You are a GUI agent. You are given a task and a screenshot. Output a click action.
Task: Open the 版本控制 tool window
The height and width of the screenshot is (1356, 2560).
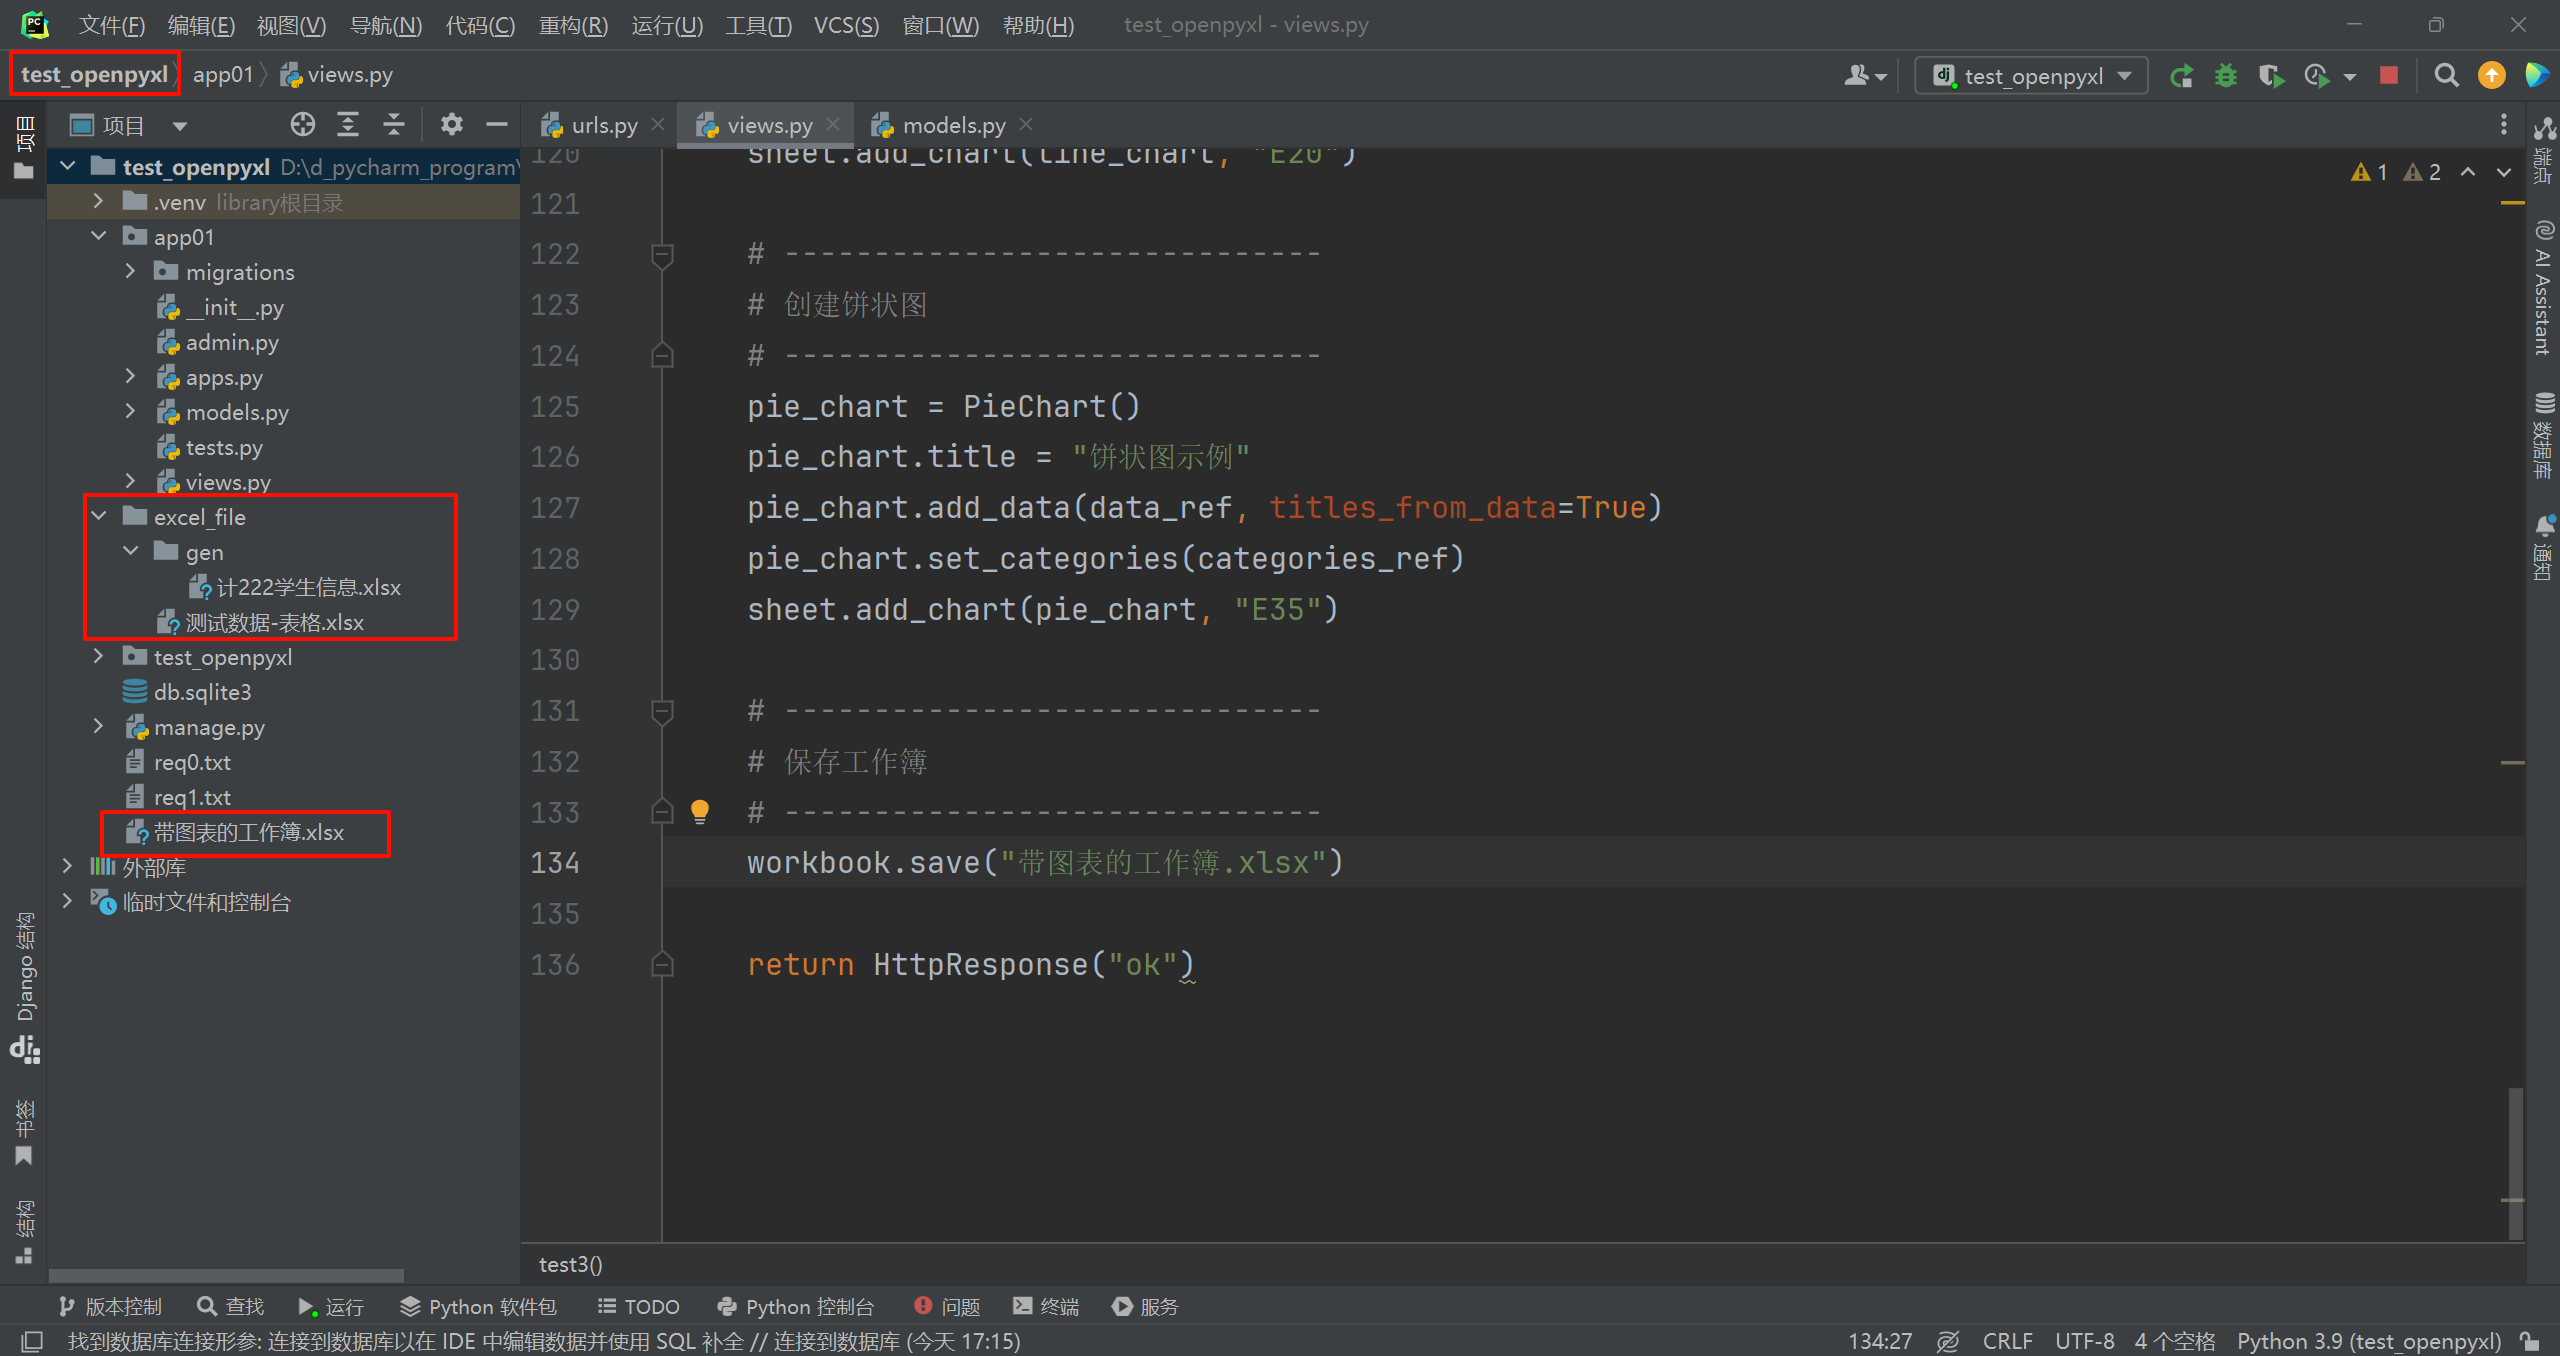[111, 1306]
